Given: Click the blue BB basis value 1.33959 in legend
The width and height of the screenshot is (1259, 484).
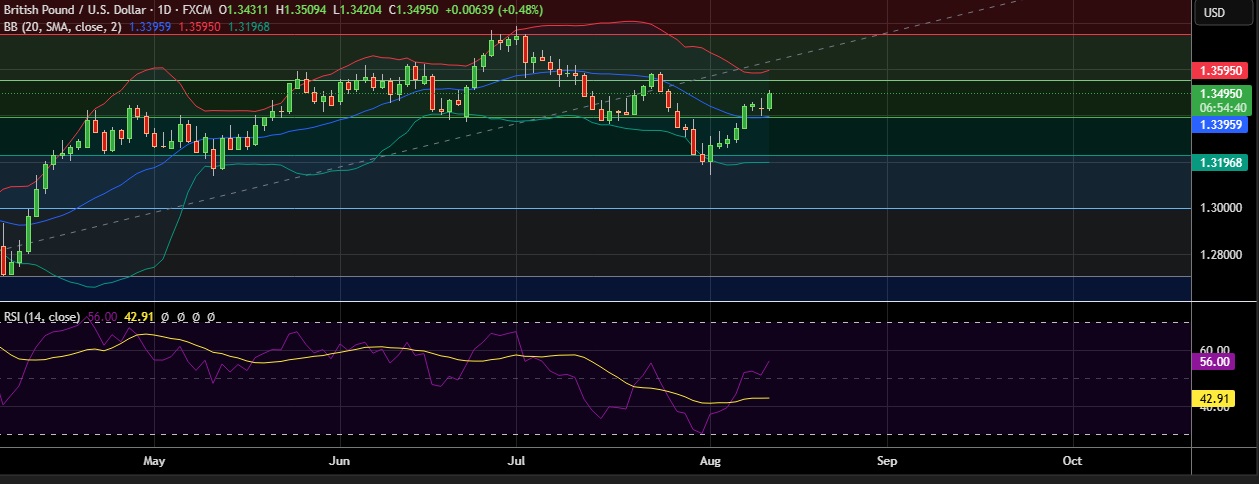Looking at the screenshot, I should pyautogui.click(x=151, y=27).
